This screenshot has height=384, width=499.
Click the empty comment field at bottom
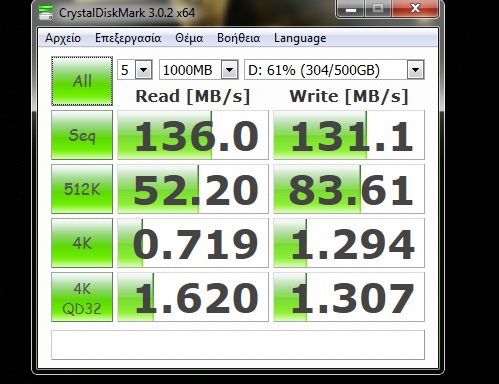238,345
